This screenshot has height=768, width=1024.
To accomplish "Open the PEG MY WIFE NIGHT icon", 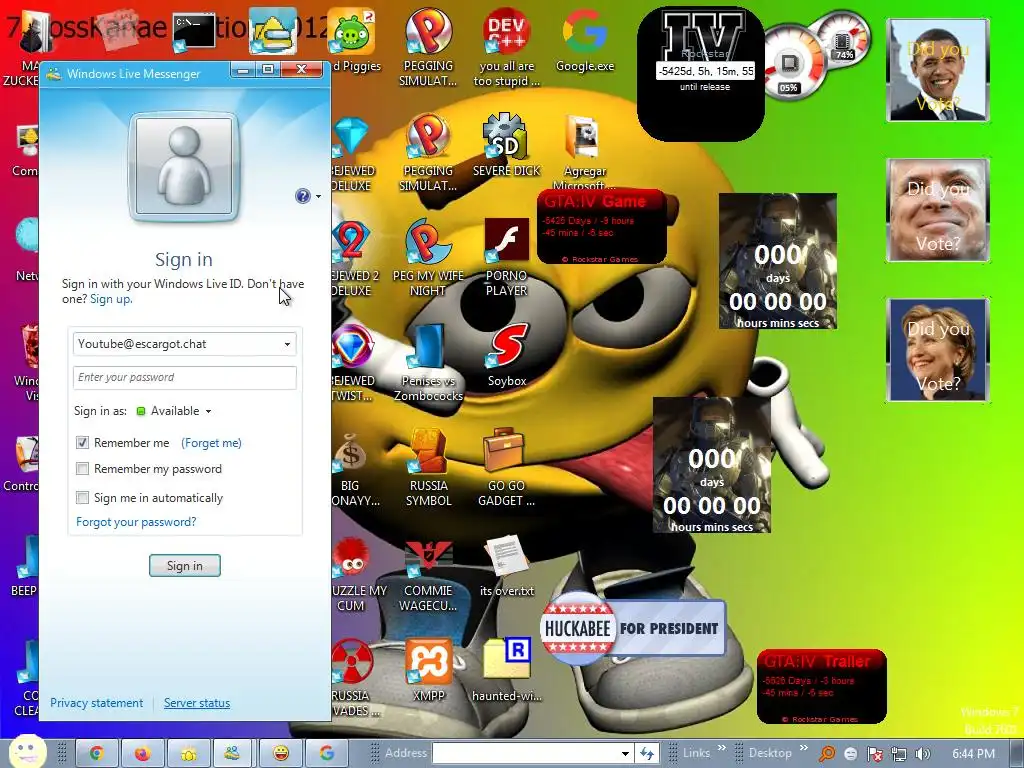I will click(x=428, y=257).
